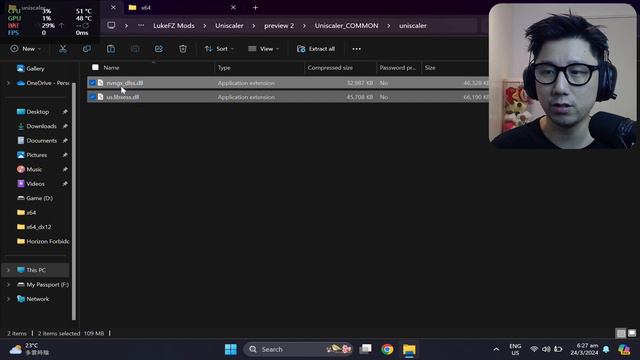Screen dimensions: 640x360
Task: Open the View dropdown
Action: coord(264,49)
